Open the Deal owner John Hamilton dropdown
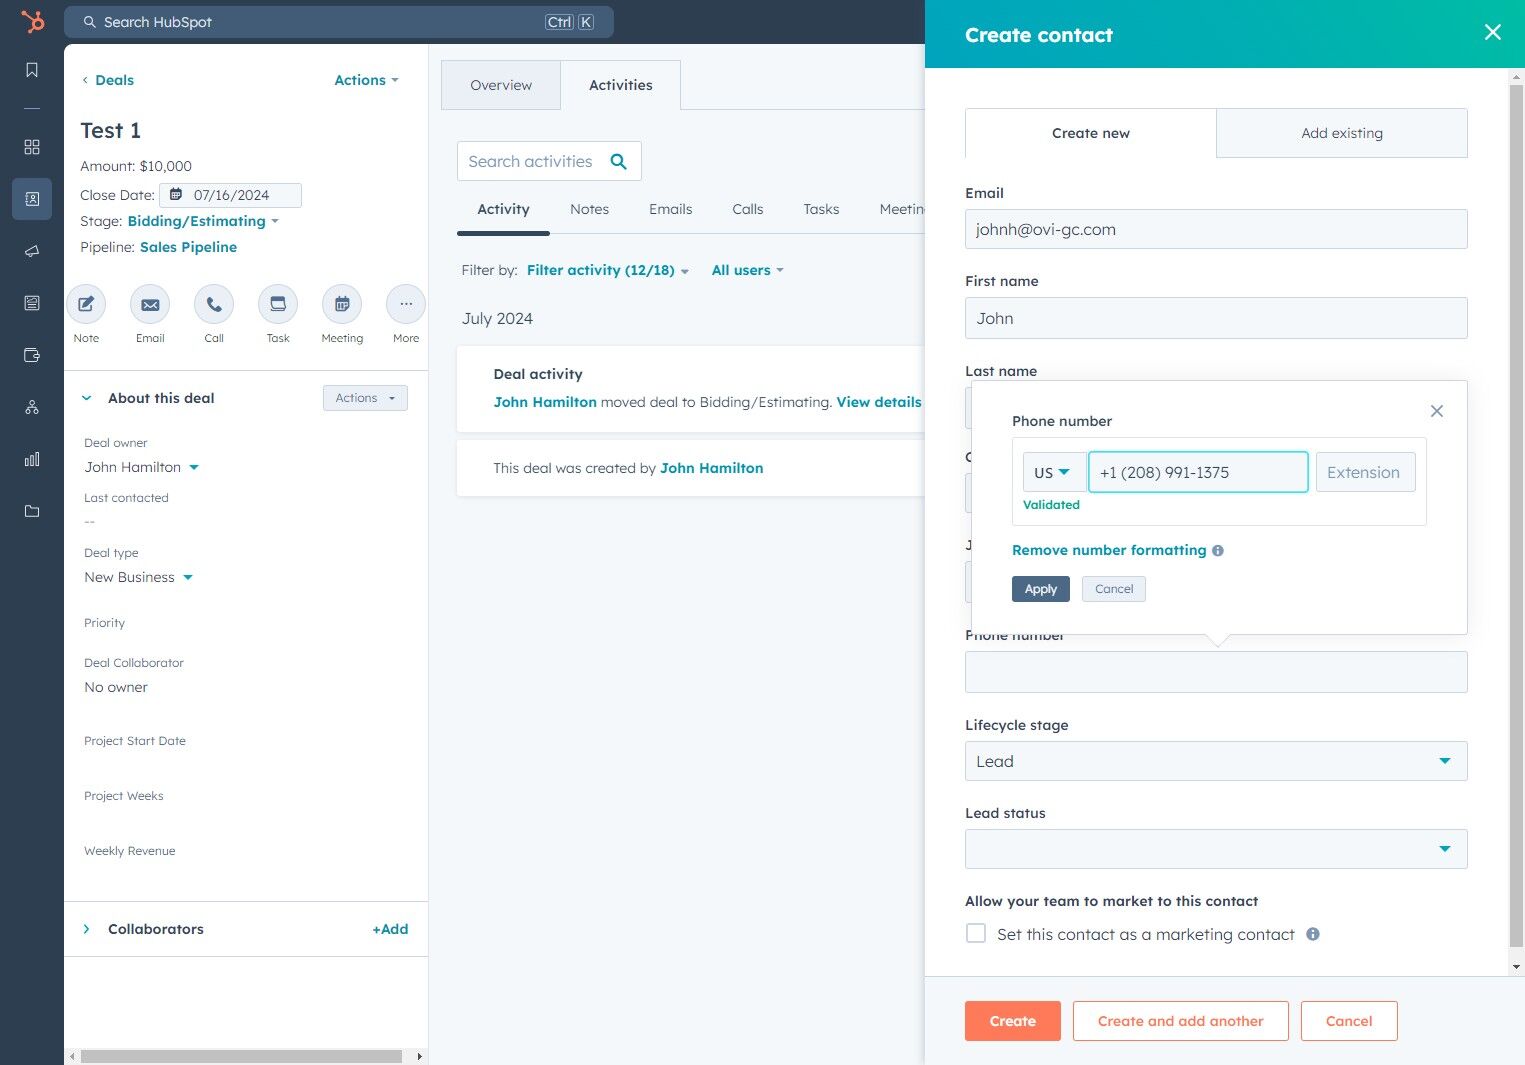Image resolution: width=1525 pixels, height=1065 pixels. coord(142,467)
